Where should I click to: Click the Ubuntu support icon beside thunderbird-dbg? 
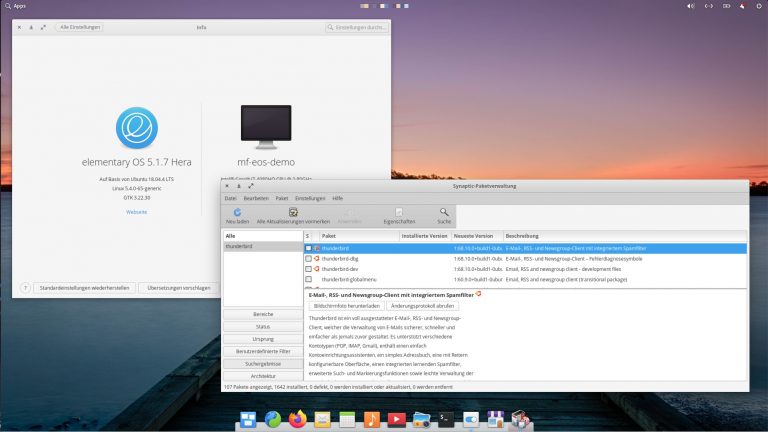coord(316,258)
